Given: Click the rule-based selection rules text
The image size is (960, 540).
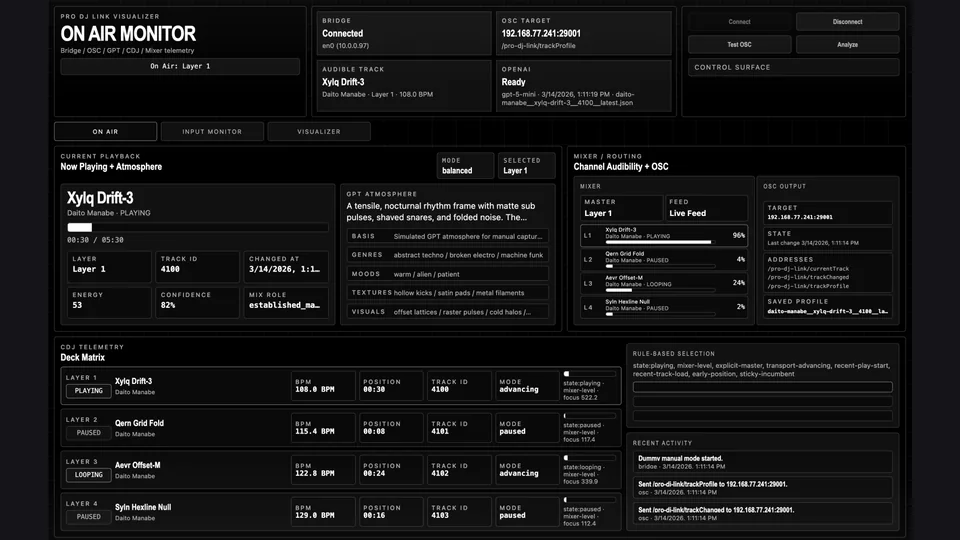Looking at the screenshot, I should [x=761, y=370].
